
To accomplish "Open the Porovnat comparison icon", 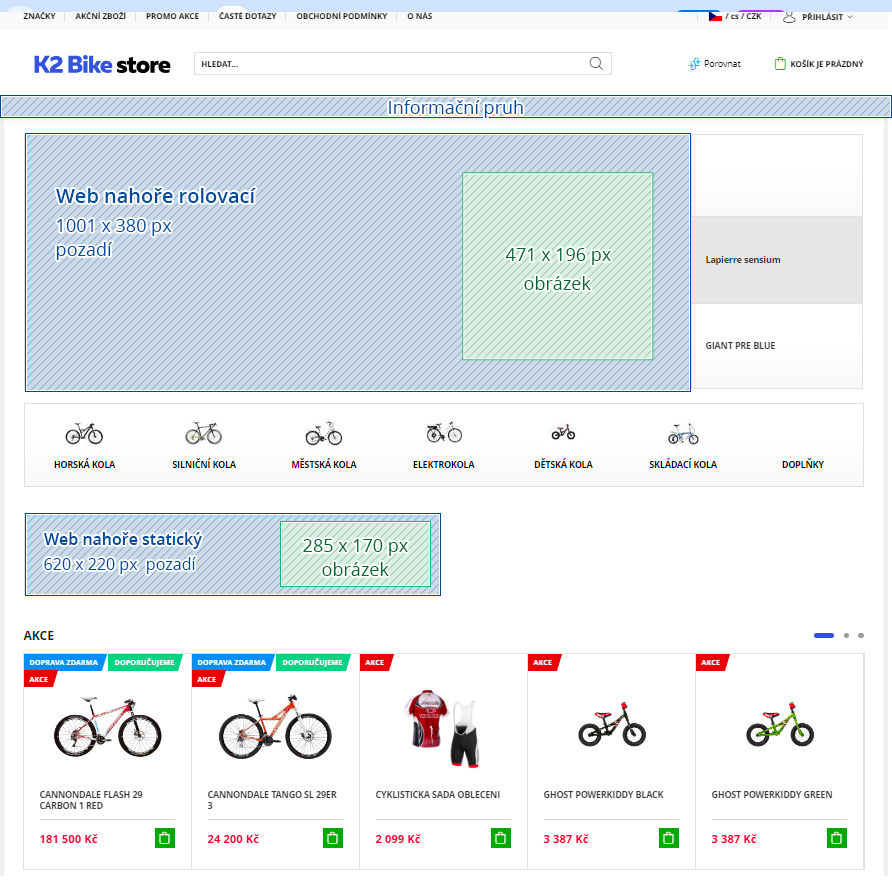I will [x=692, y=63].
